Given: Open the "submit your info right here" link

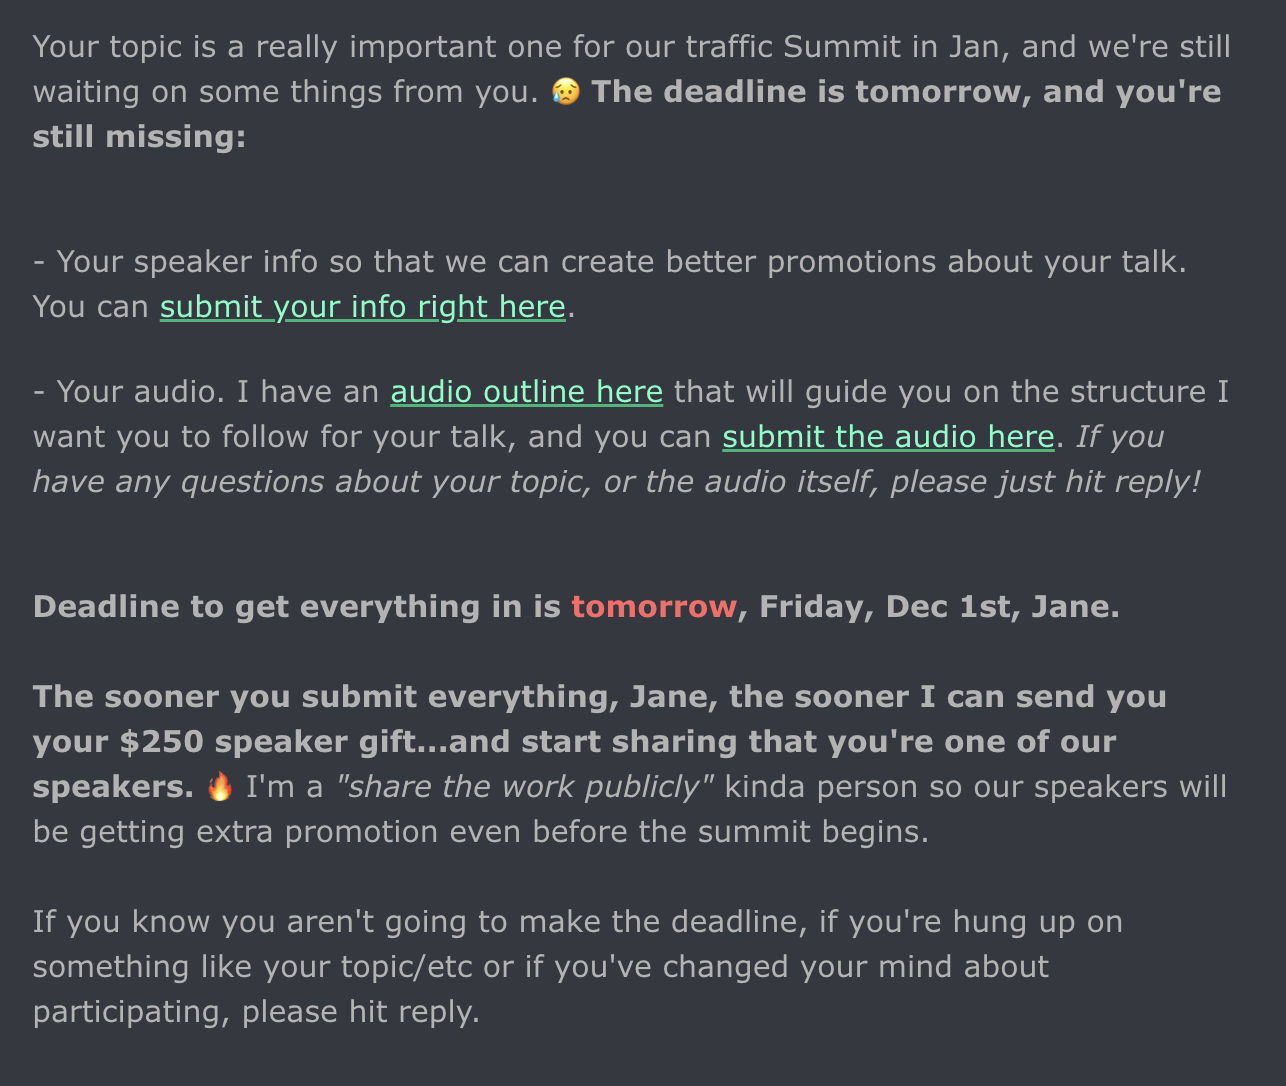Looking at the screenshot, I should click(362, 307).
